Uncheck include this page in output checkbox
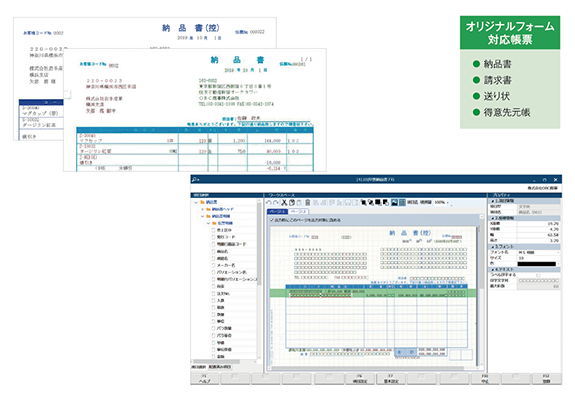This screenshot has width=575, height=401. 272,220
